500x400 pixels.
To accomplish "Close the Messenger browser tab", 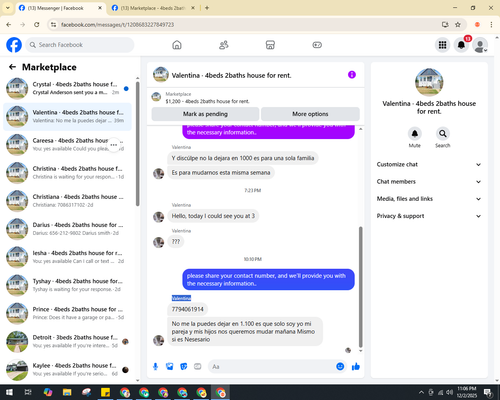I will (x=100, y=8).
